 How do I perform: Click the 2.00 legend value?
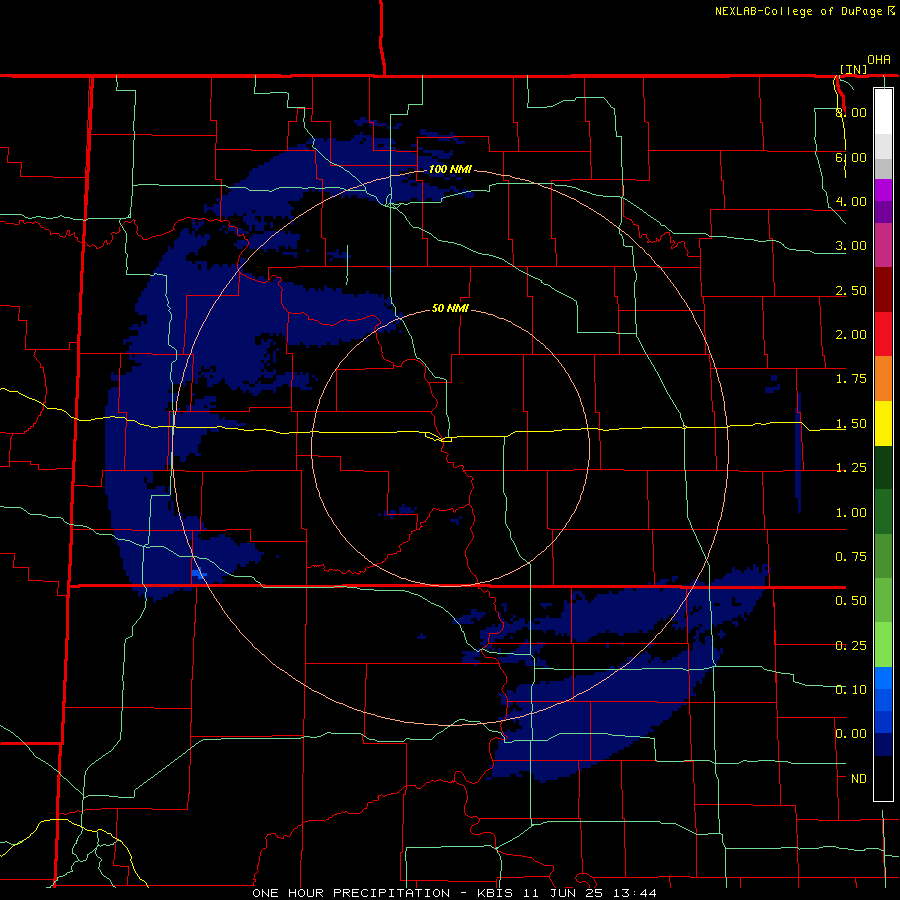[x=851, y=335]
